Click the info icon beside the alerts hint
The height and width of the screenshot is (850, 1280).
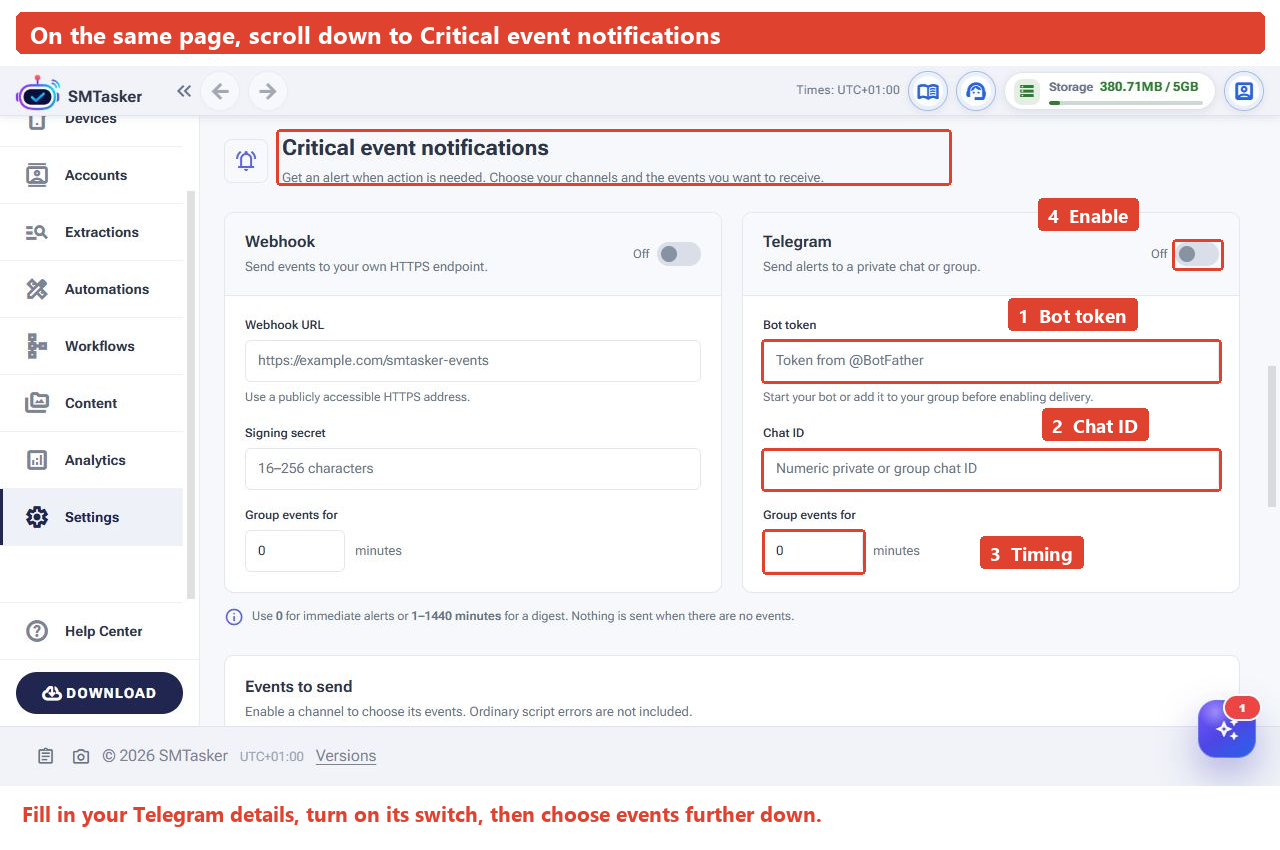(x=234, y=616)
